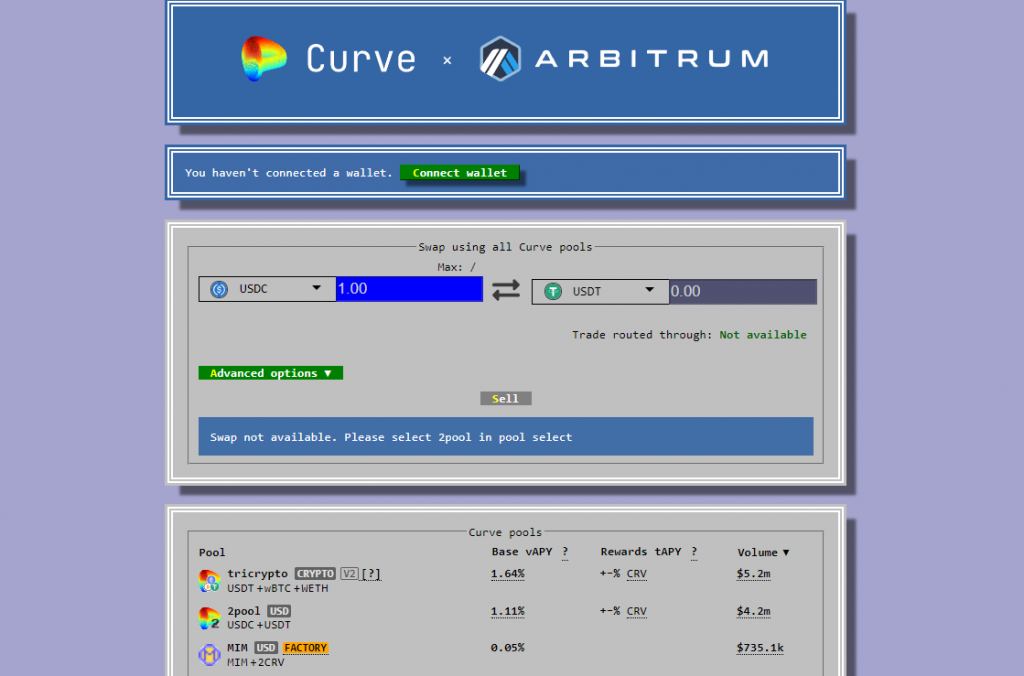This screenshot has width=1024, height=676.
Task: Click the USD tag on MIM
Action: click(266, 647)
